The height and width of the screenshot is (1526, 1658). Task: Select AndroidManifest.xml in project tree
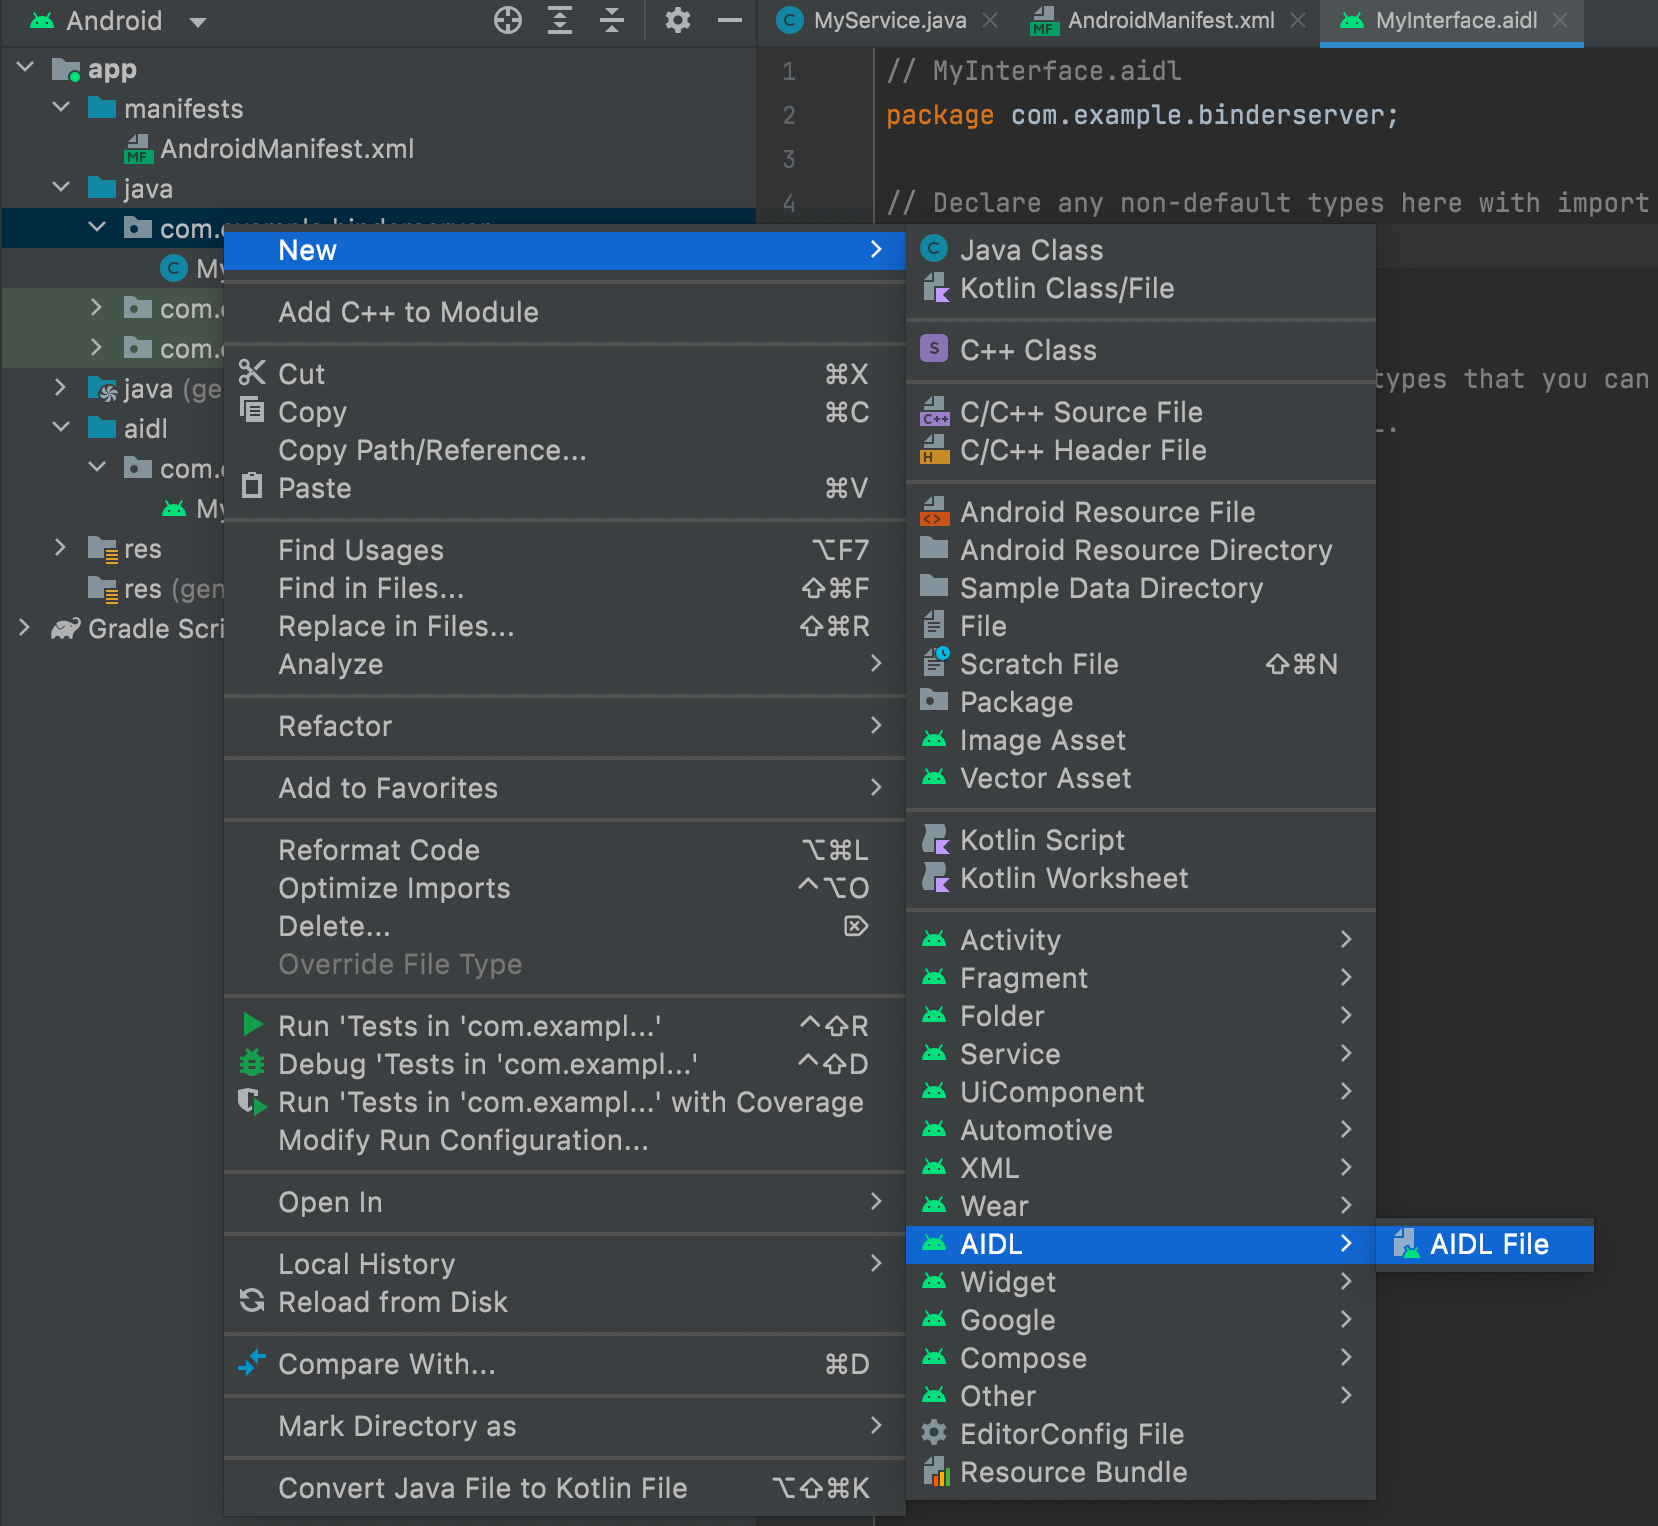(x=268, y=149)
